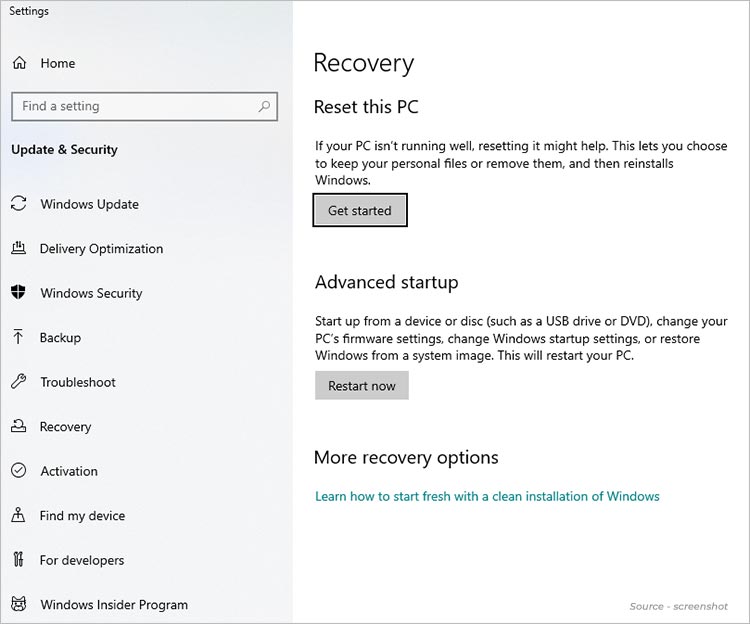Select the Backup label

(60, 338)
